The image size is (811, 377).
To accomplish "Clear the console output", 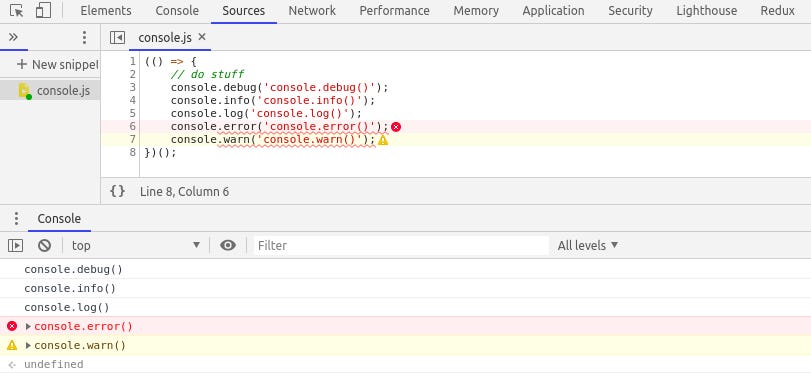I will tap(44, 246).
